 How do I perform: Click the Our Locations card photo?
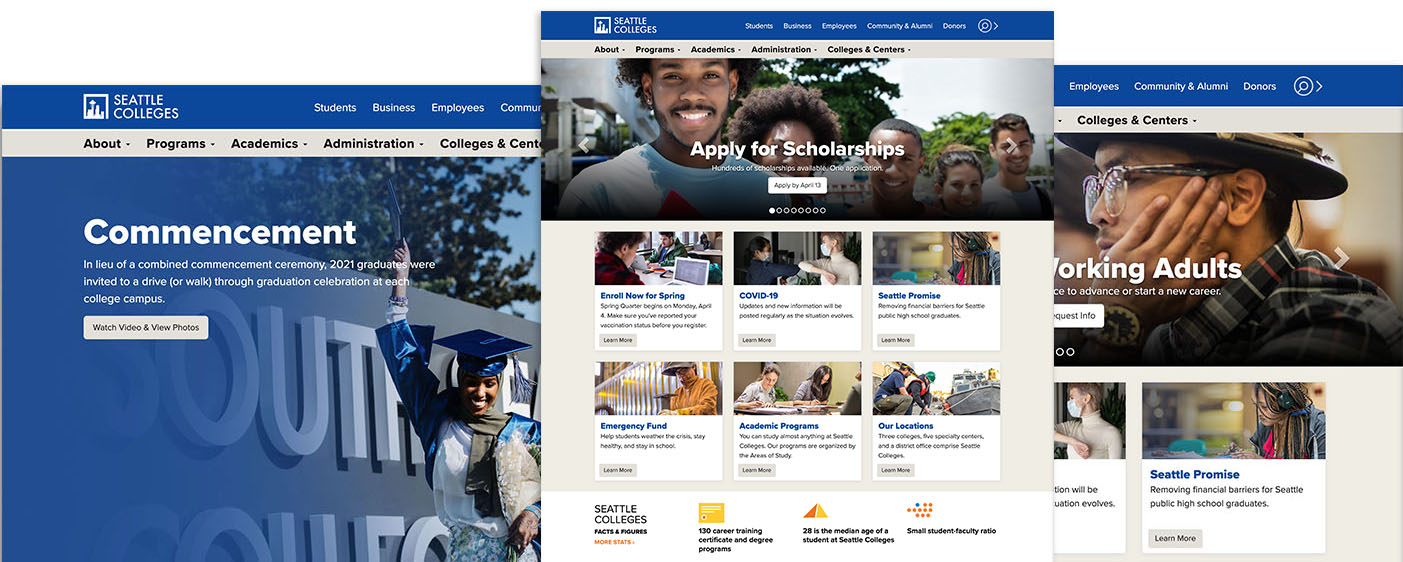pyautogui.click(x=936, y=389)
